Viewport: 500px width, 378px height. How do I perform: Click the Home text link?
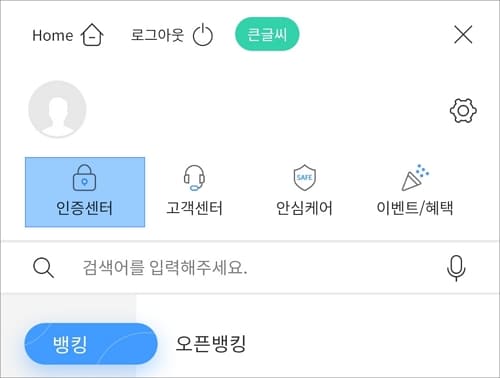pos(53,35)
